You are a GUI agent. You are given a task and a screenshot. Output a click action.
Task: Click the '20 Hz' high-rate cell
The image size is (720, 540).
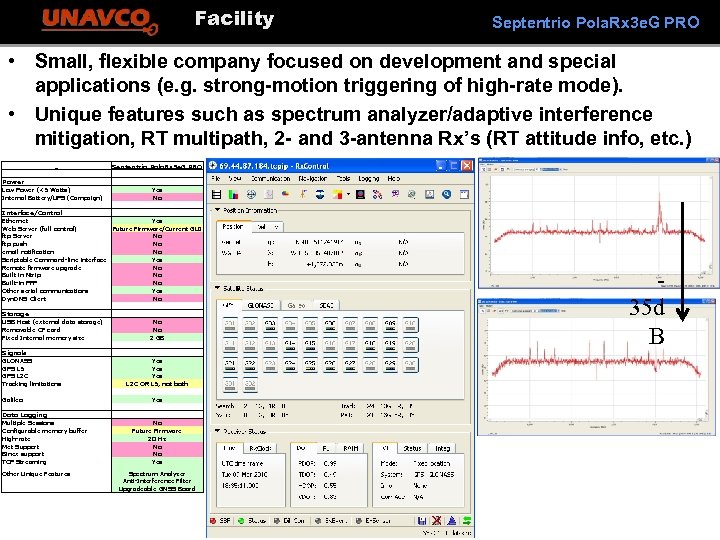[157, 439]
